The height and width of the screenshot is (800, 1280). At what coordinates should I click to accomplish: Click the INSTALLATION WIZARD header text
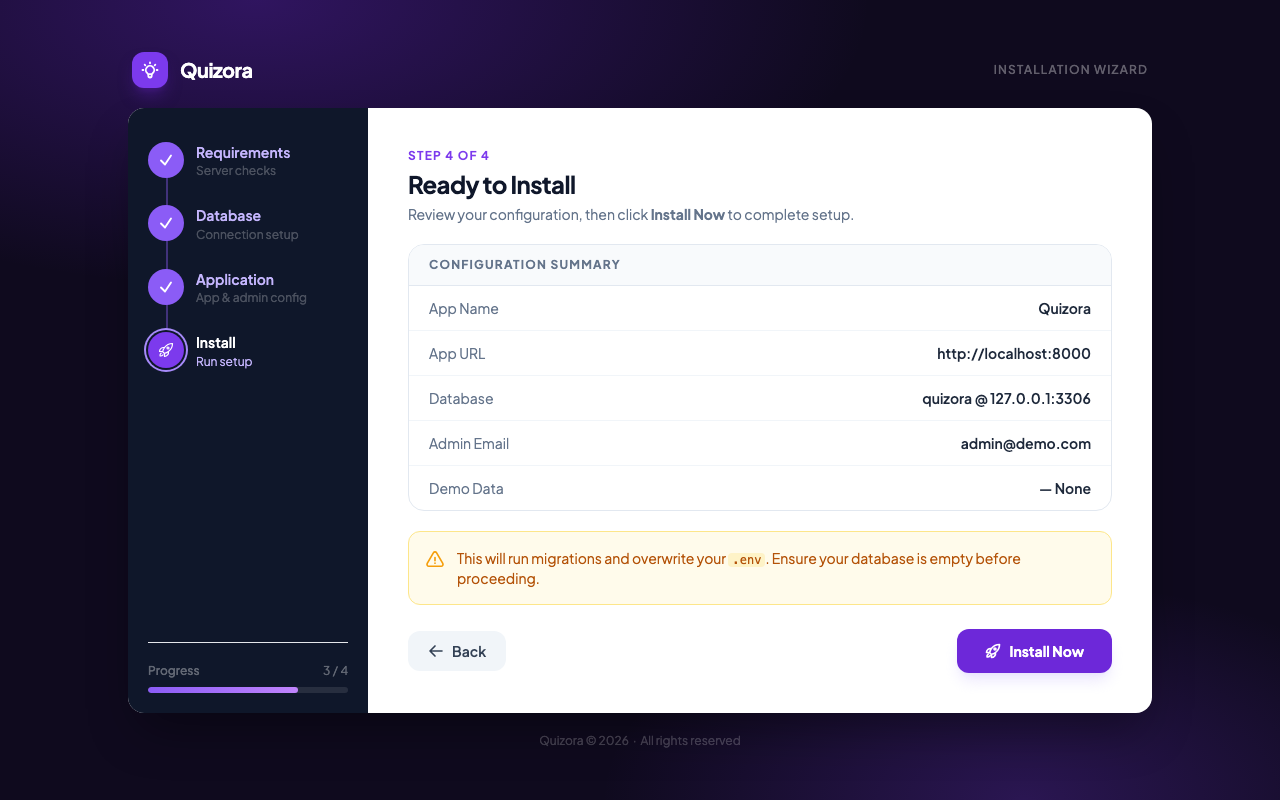(1070, 70)
